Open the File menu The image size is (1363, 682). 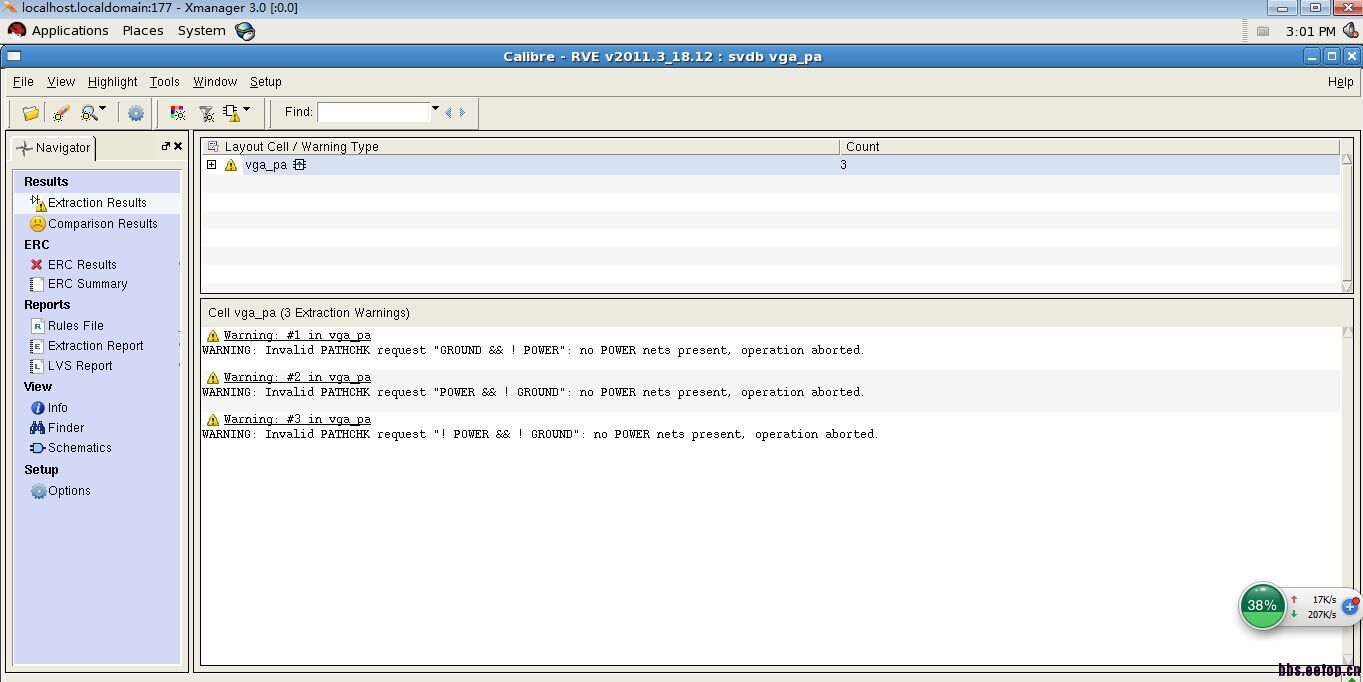tap(23, 82)
